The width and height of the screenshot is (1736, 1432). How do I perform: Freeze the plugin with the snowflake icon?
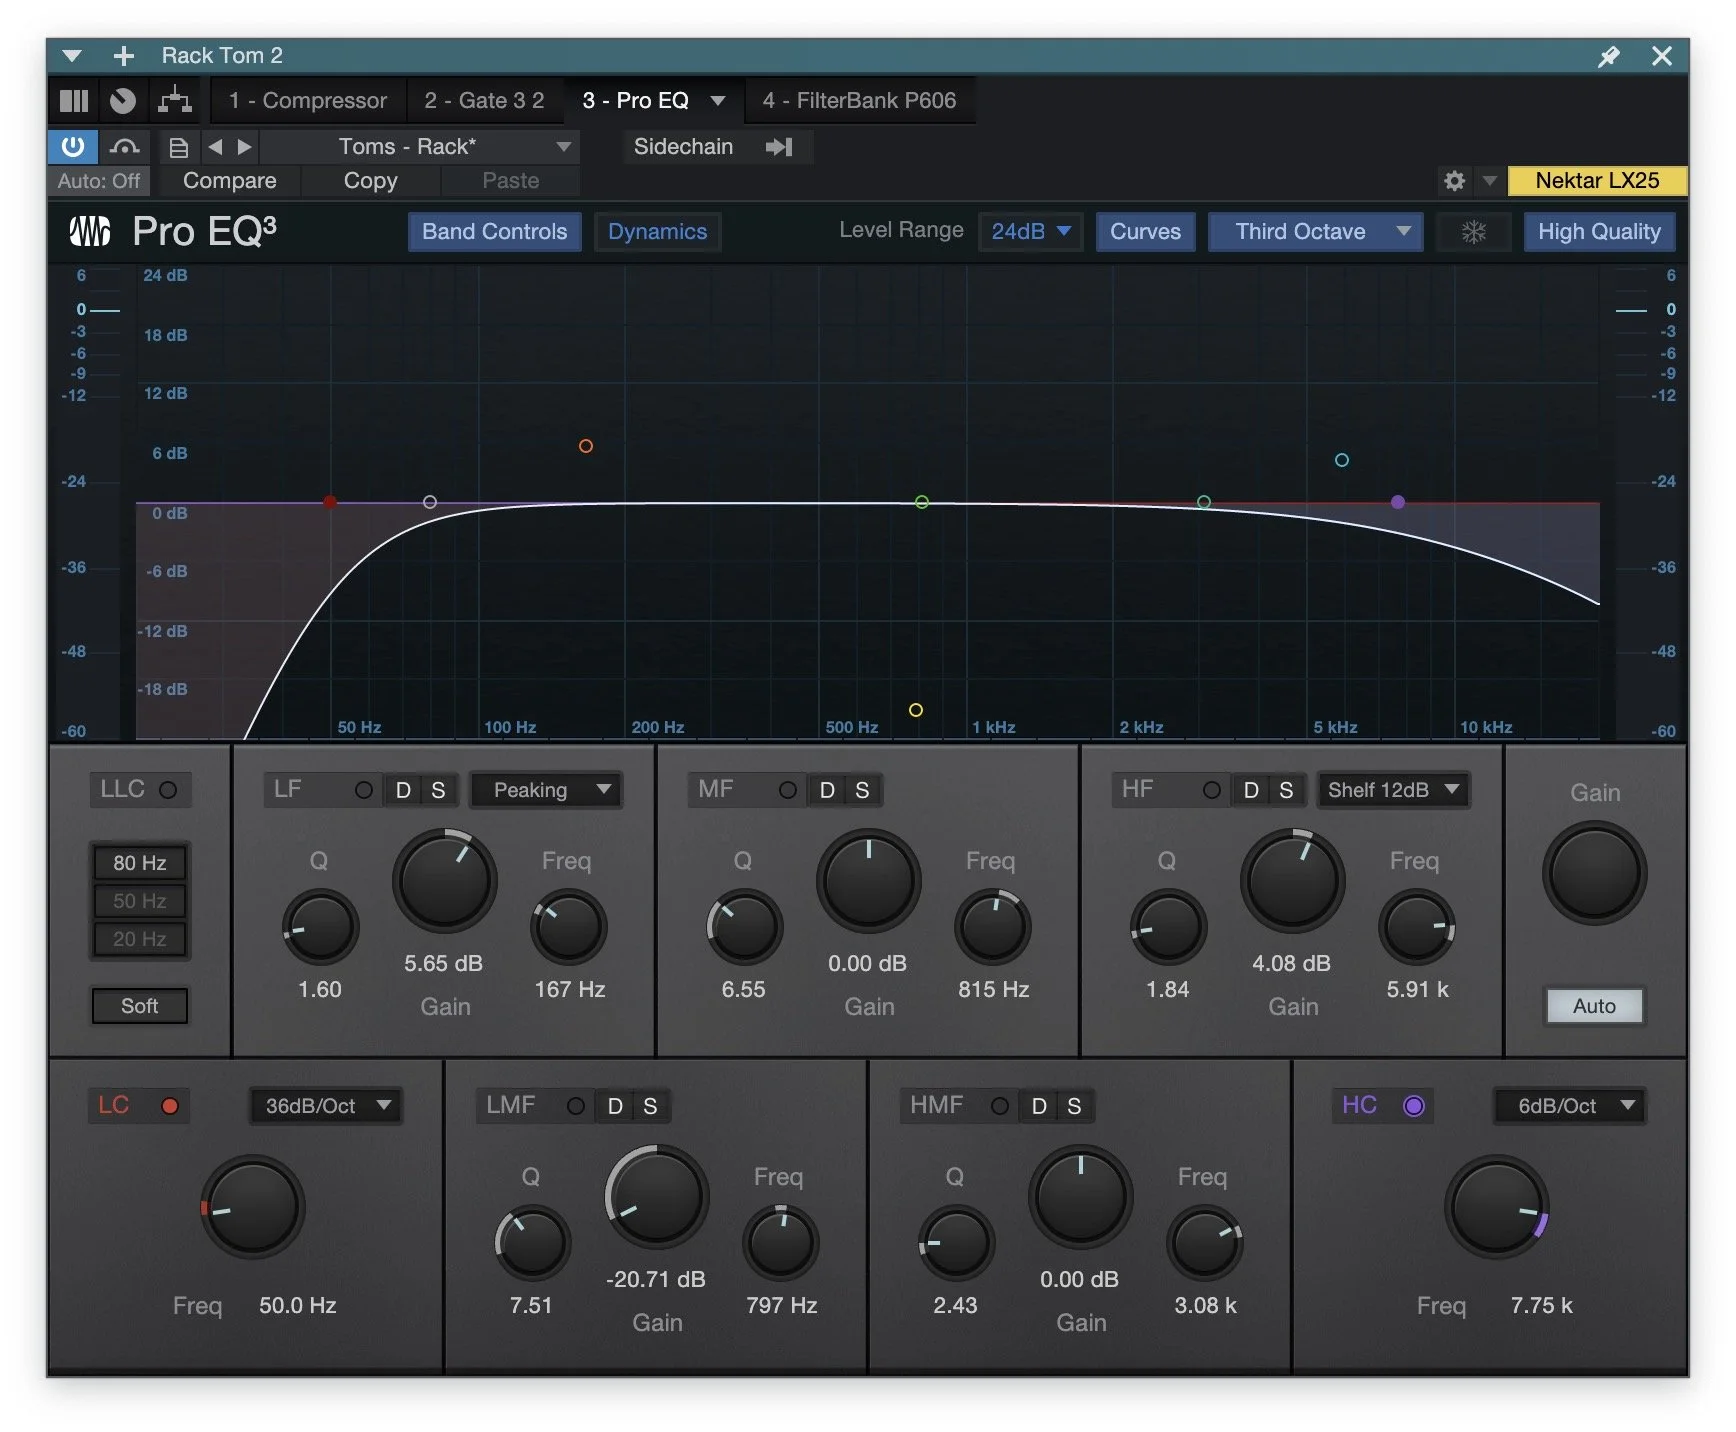[1473, 231]
